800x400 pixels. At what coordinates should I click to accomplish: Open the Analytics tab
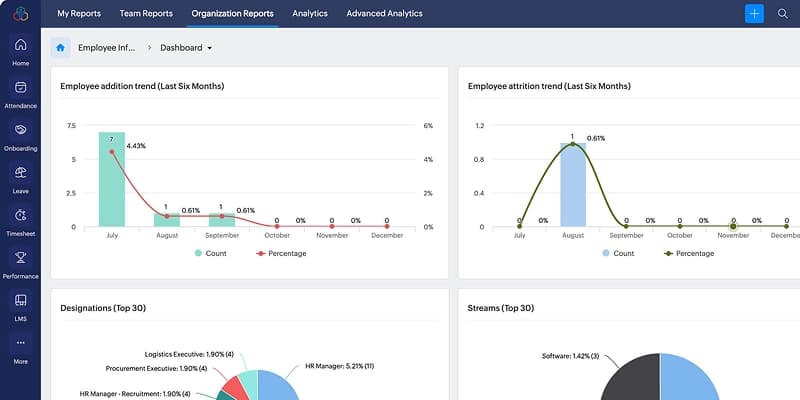(x=310, y=13)
